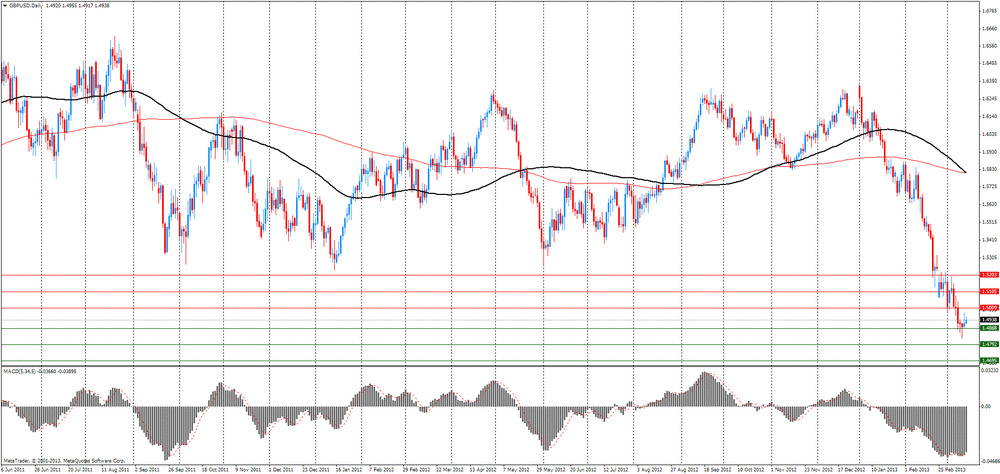The image size is (1000, 474).
Task: Select the red 1.5105 resistance price label
Action: click(989, 292)
